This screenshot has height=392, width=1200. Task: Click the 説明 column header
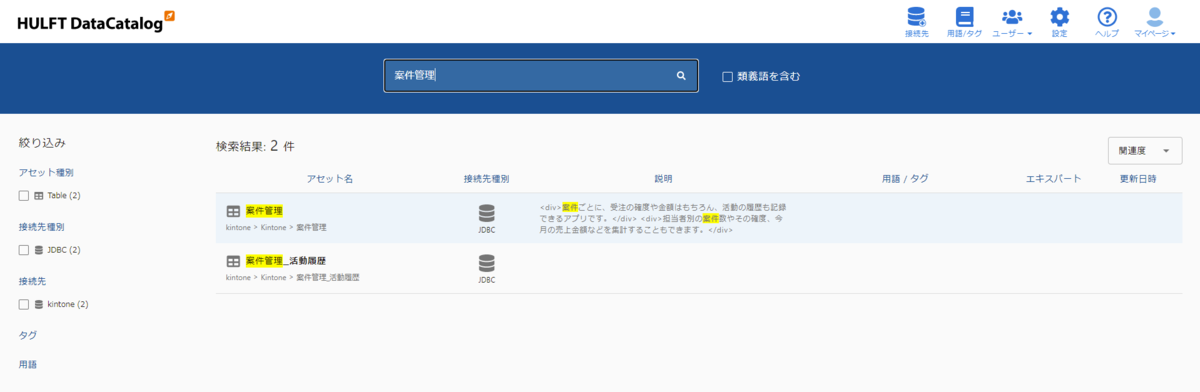click(664, 179)
